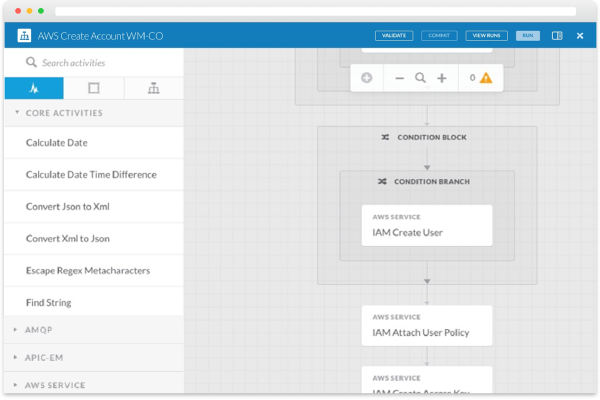Screen dimensions: 600x400
Task: Close the workflow editor with X
Action: pos(580,36)
